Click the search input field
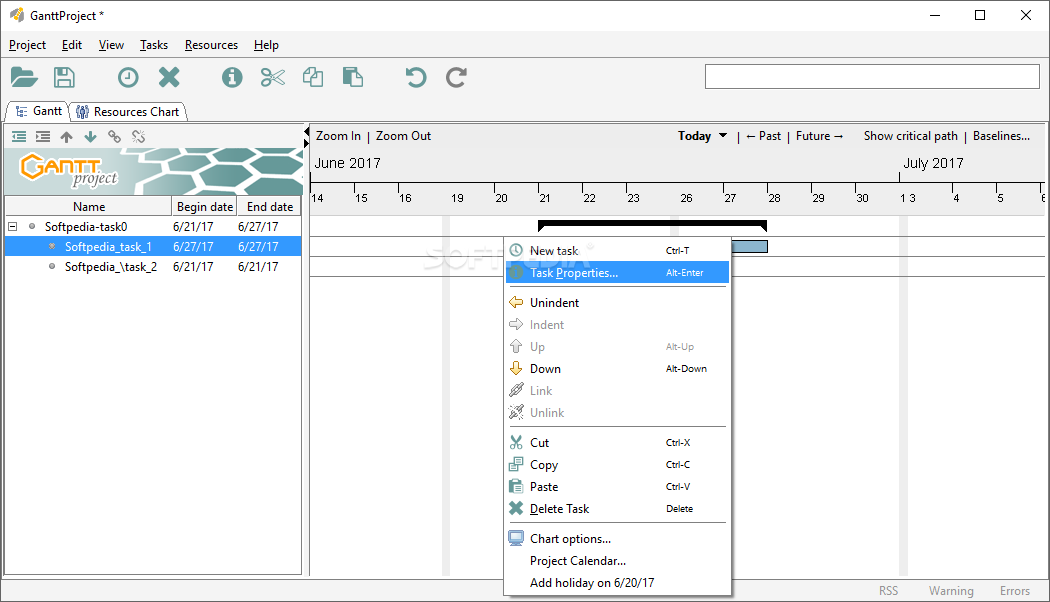Image resolution: width=1050 pixels, height=602 pixels. click(872, 76)
